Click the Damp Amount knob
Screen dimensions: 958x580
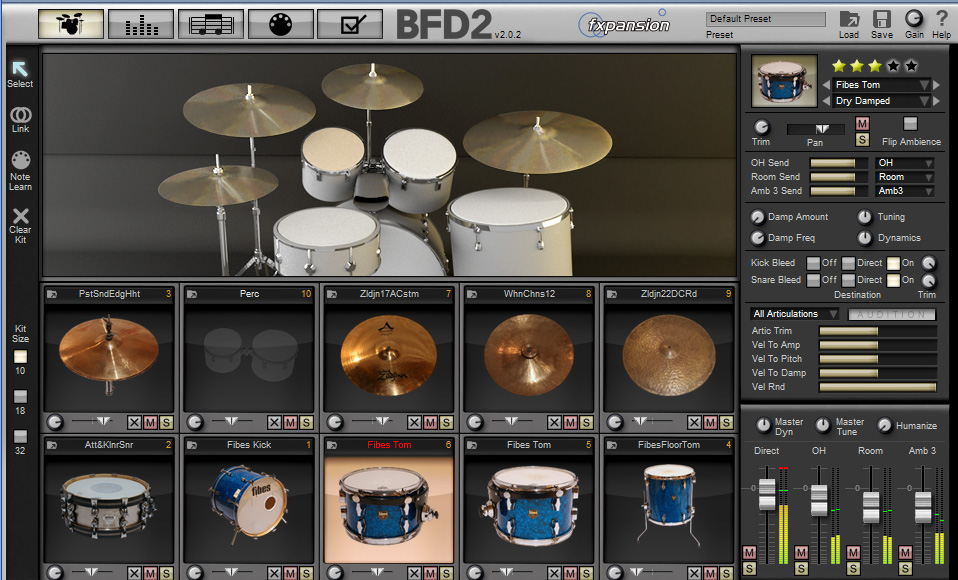click(x=758, y=217)
